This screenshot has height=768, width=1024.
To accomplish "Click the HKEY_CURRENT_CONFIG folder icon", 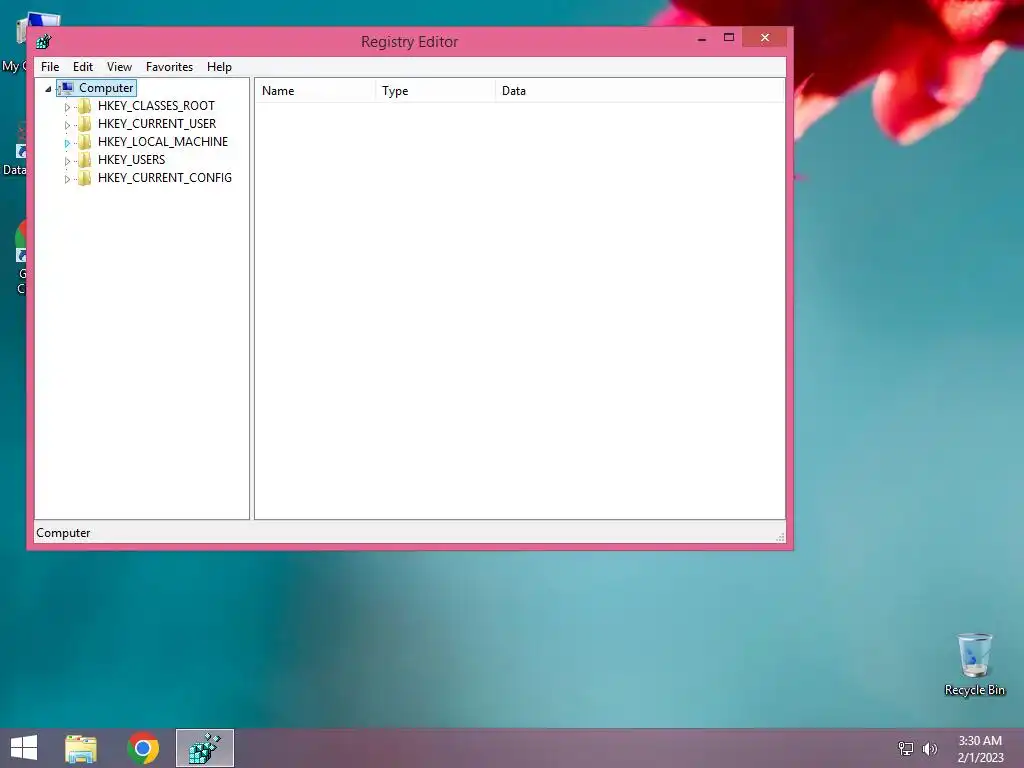I will (84, 178).
